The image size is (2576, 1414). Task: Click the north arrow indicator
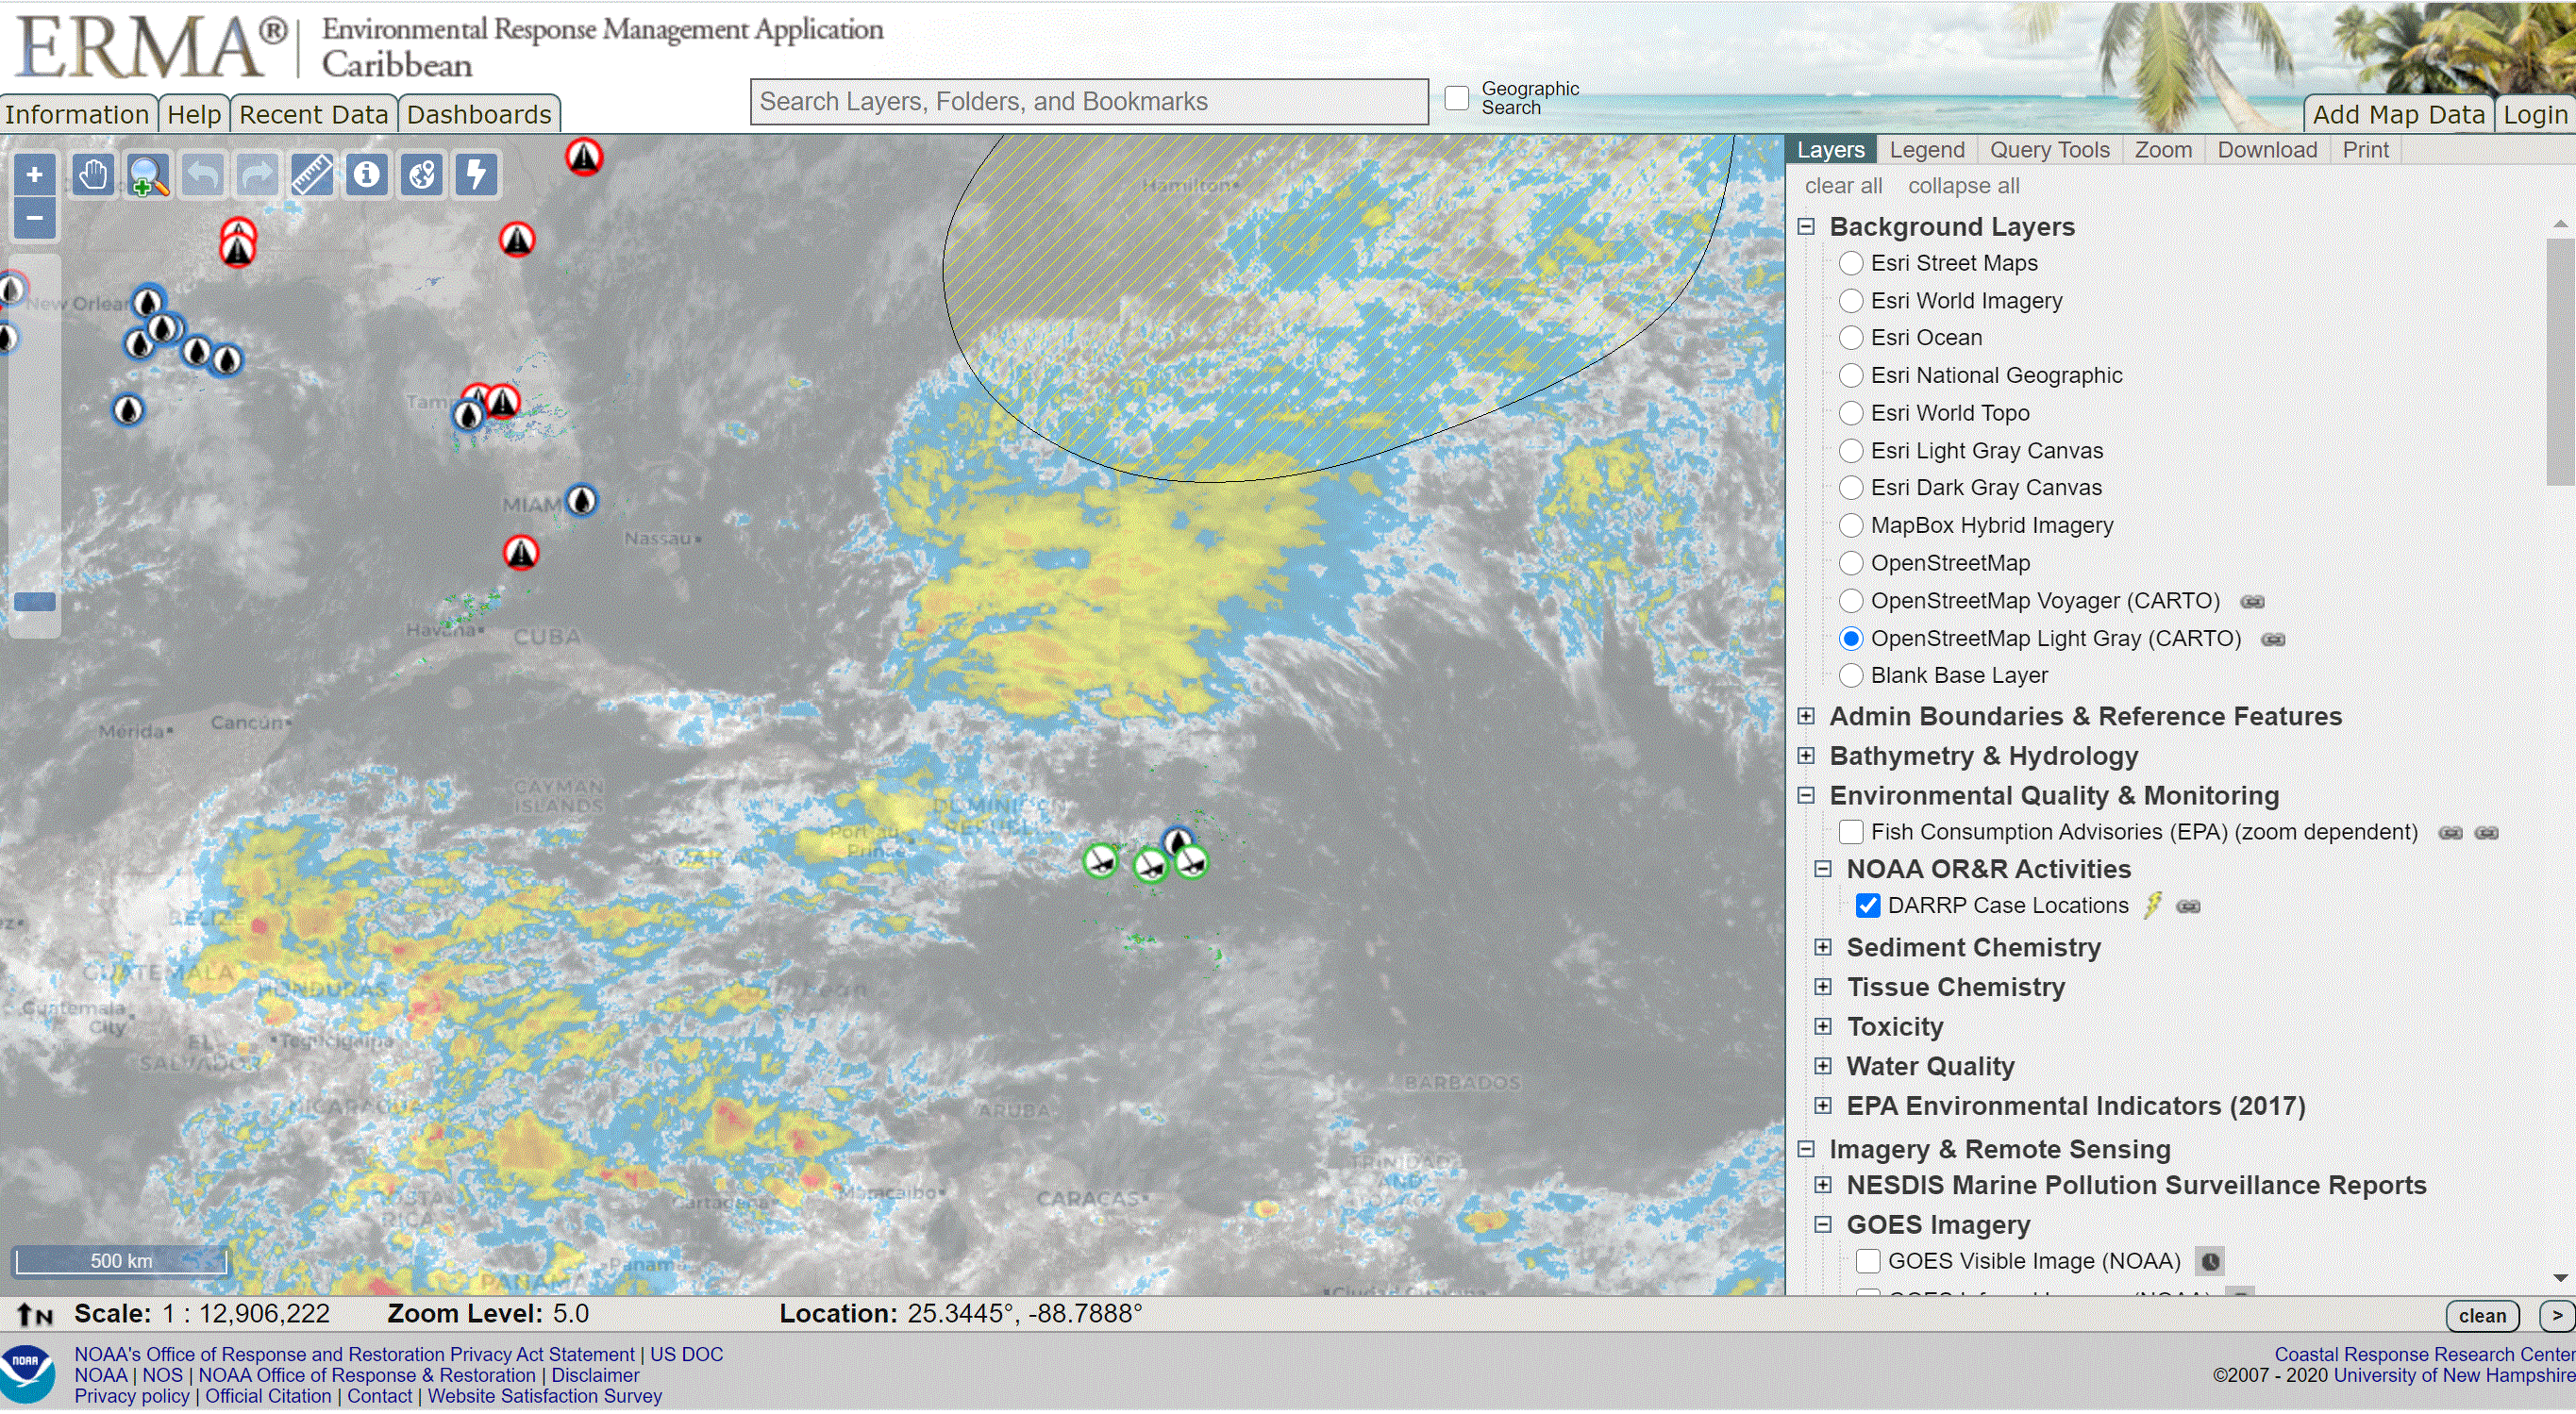35,1314
